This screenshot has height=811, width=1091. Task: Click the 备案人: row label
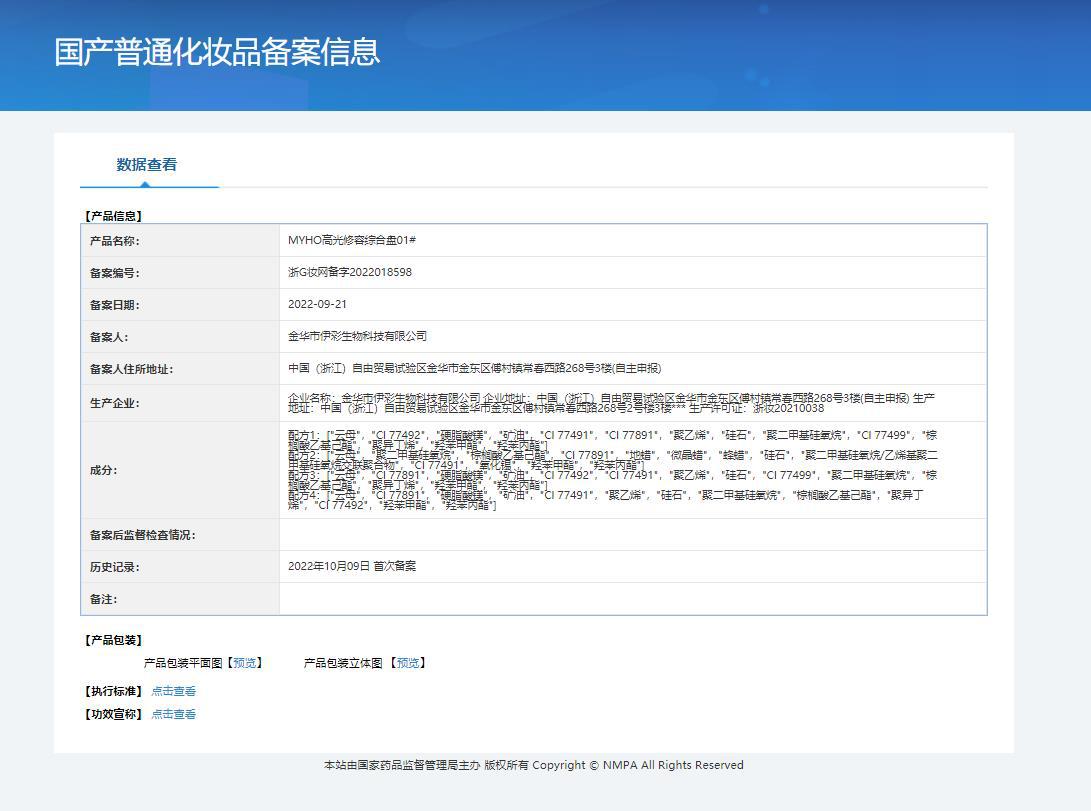click(x=109, y=337)
